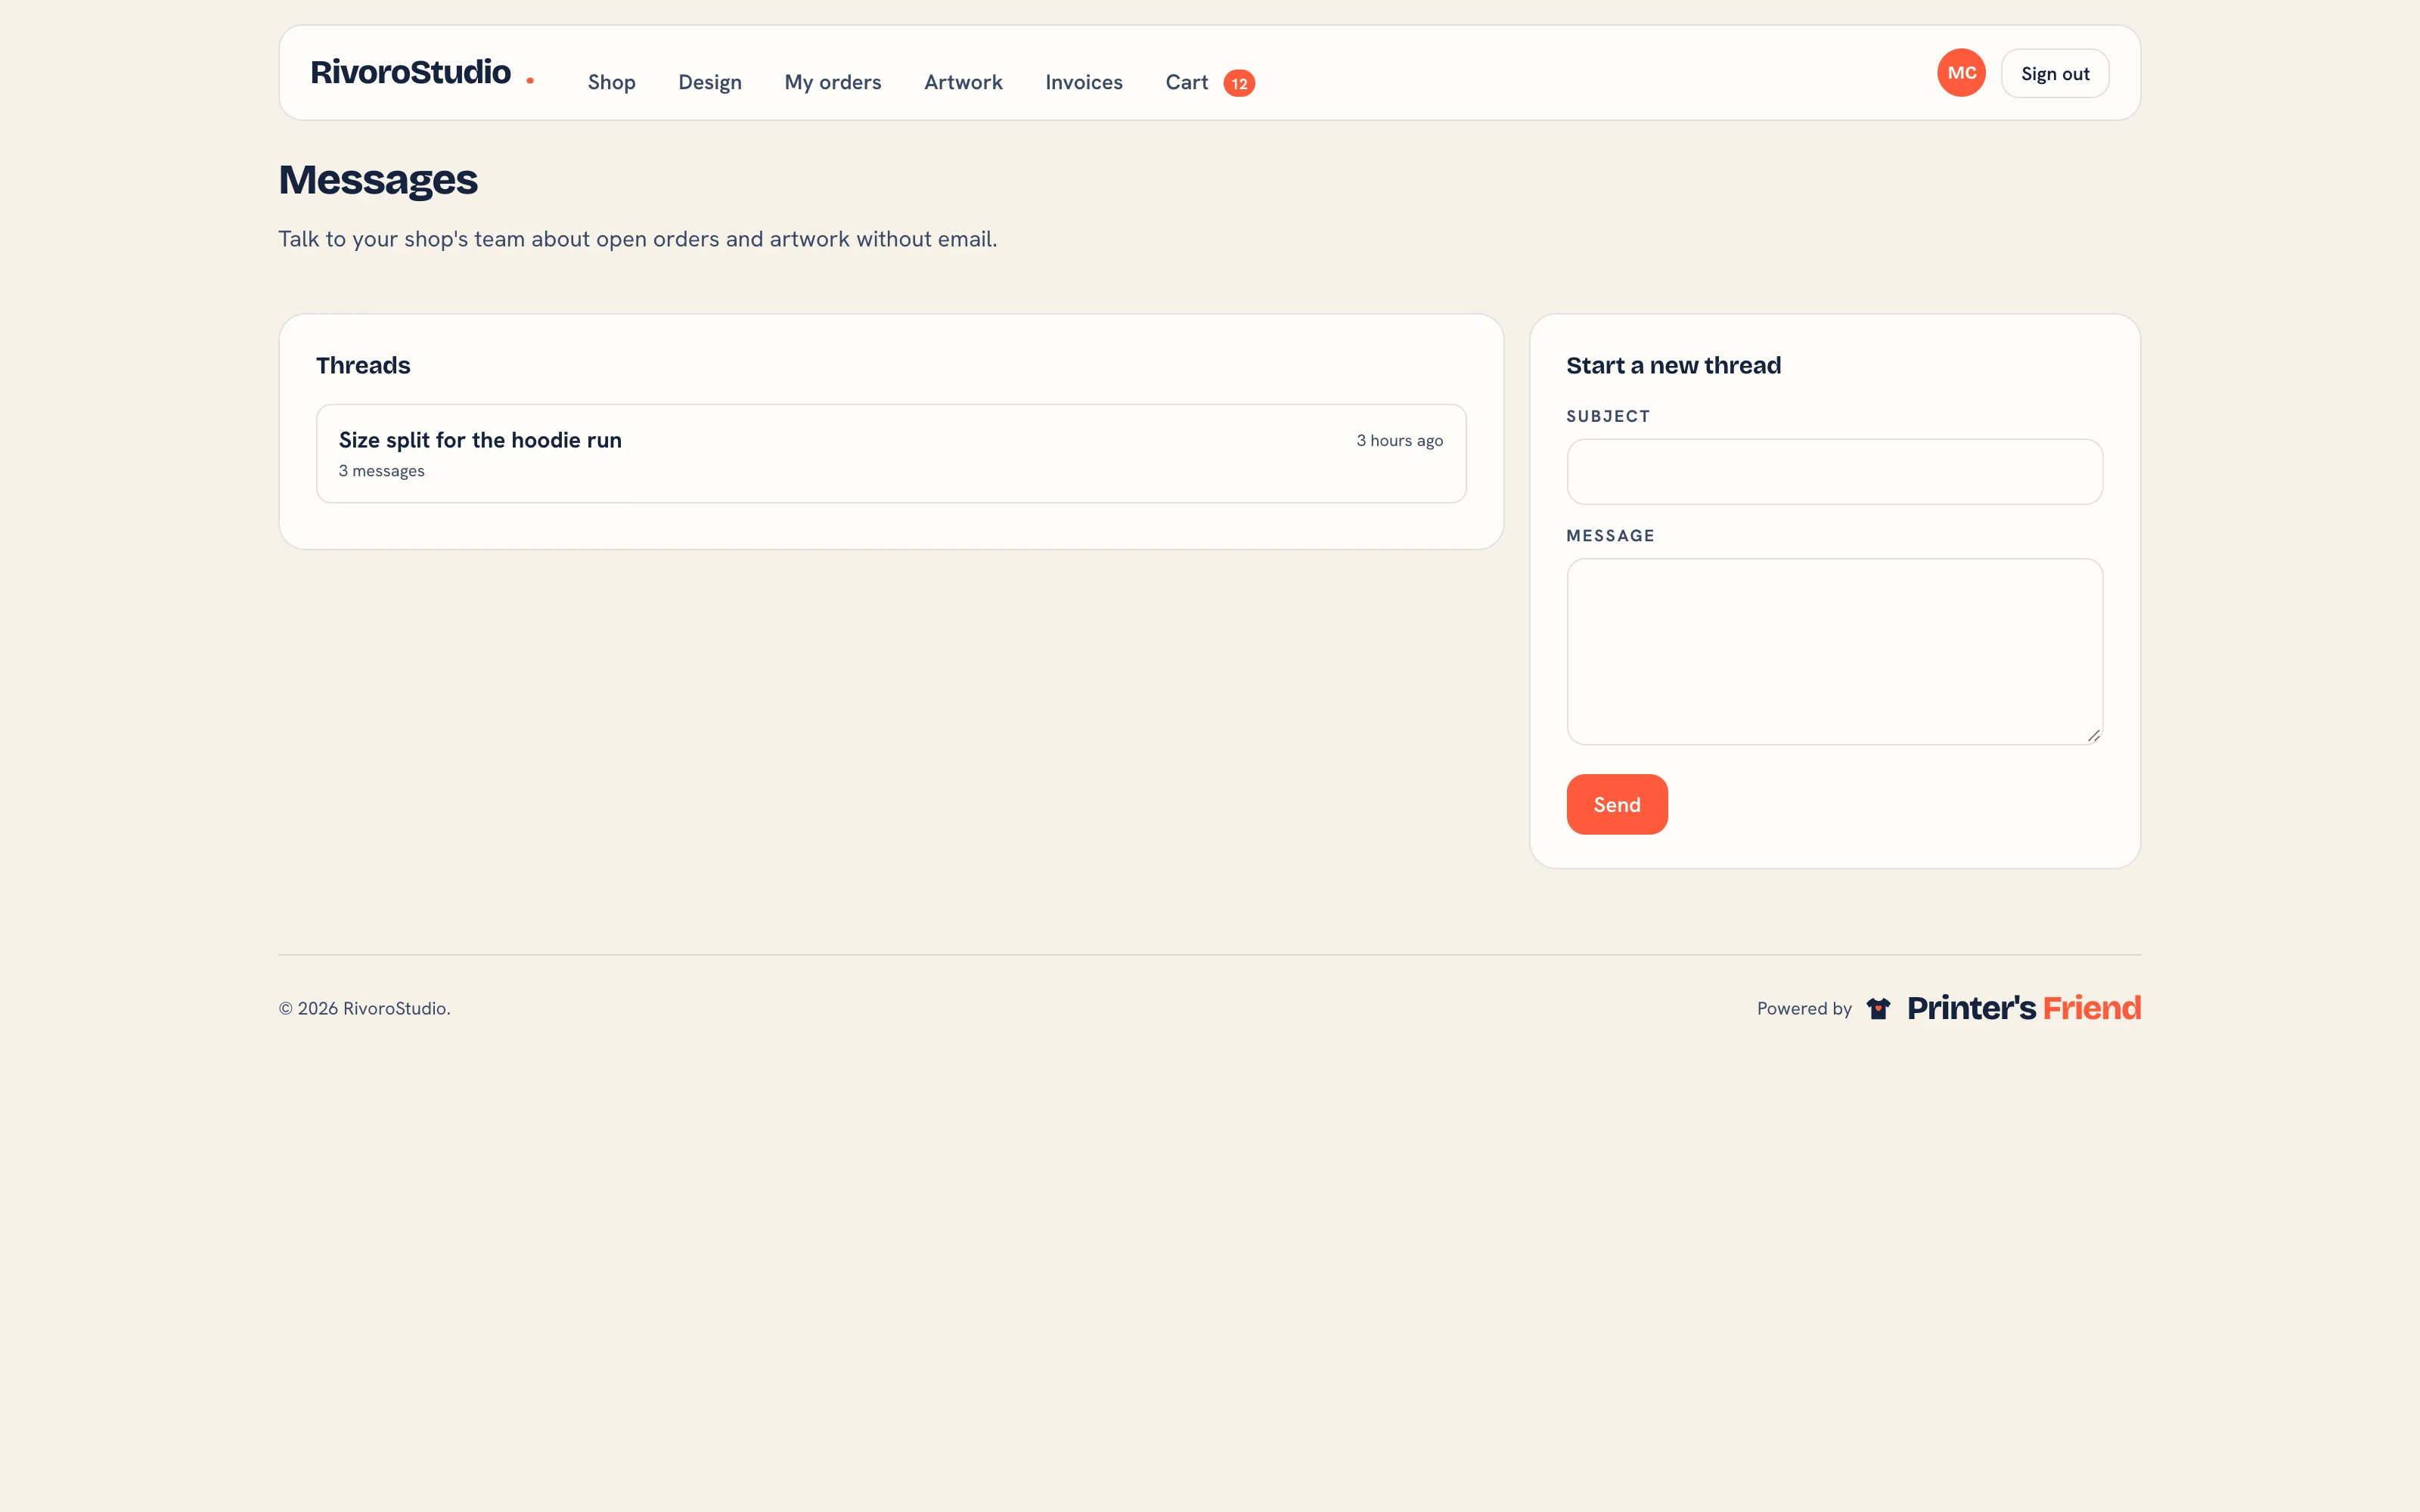Click the RivoroStudio logo
Viewport: 2420px width, 1512px height.
(411, 72)
